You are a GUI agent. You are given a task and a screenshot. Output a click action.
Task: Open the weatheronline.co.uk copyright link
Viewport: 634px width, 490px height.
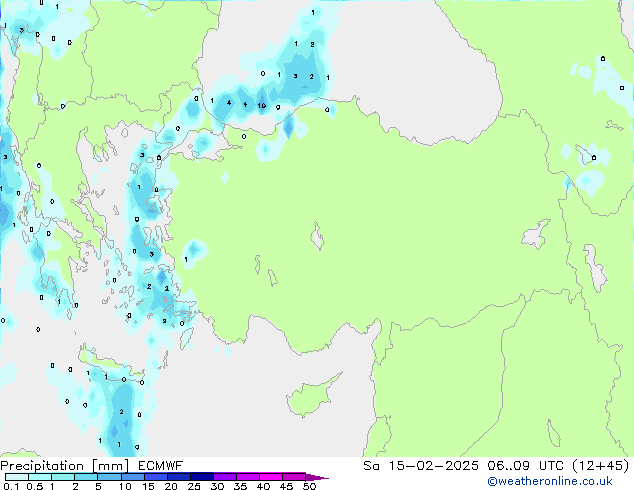tap(550, 481)
